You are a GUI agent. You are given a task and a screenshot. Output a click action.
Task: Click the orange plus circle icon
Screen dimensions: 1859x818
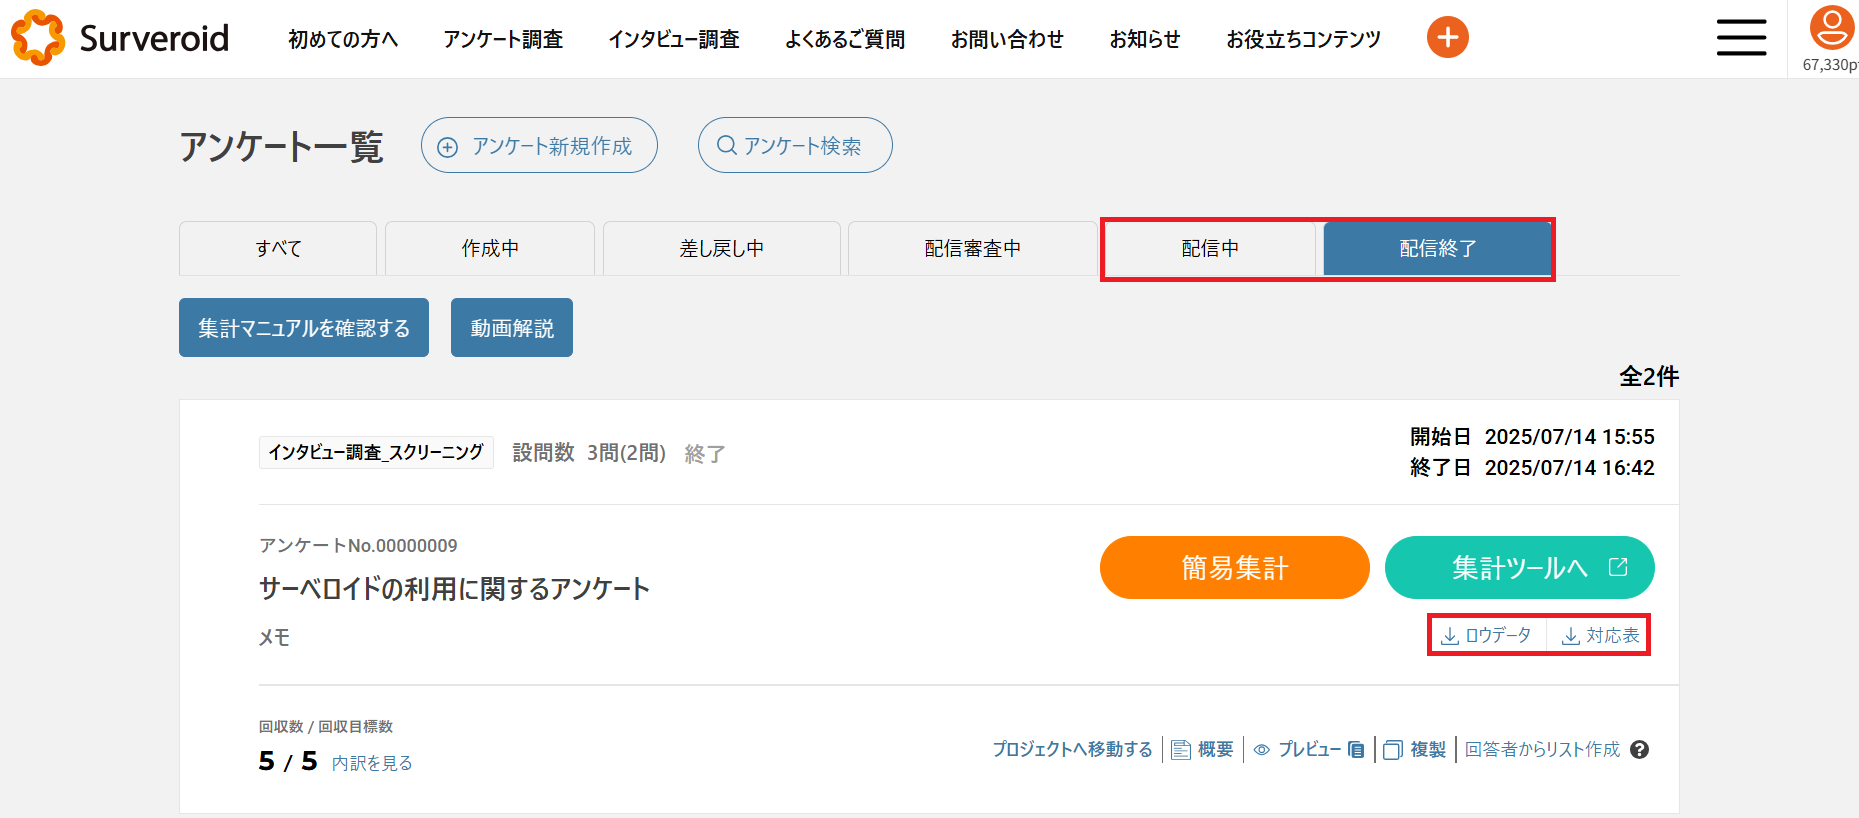1447,38
